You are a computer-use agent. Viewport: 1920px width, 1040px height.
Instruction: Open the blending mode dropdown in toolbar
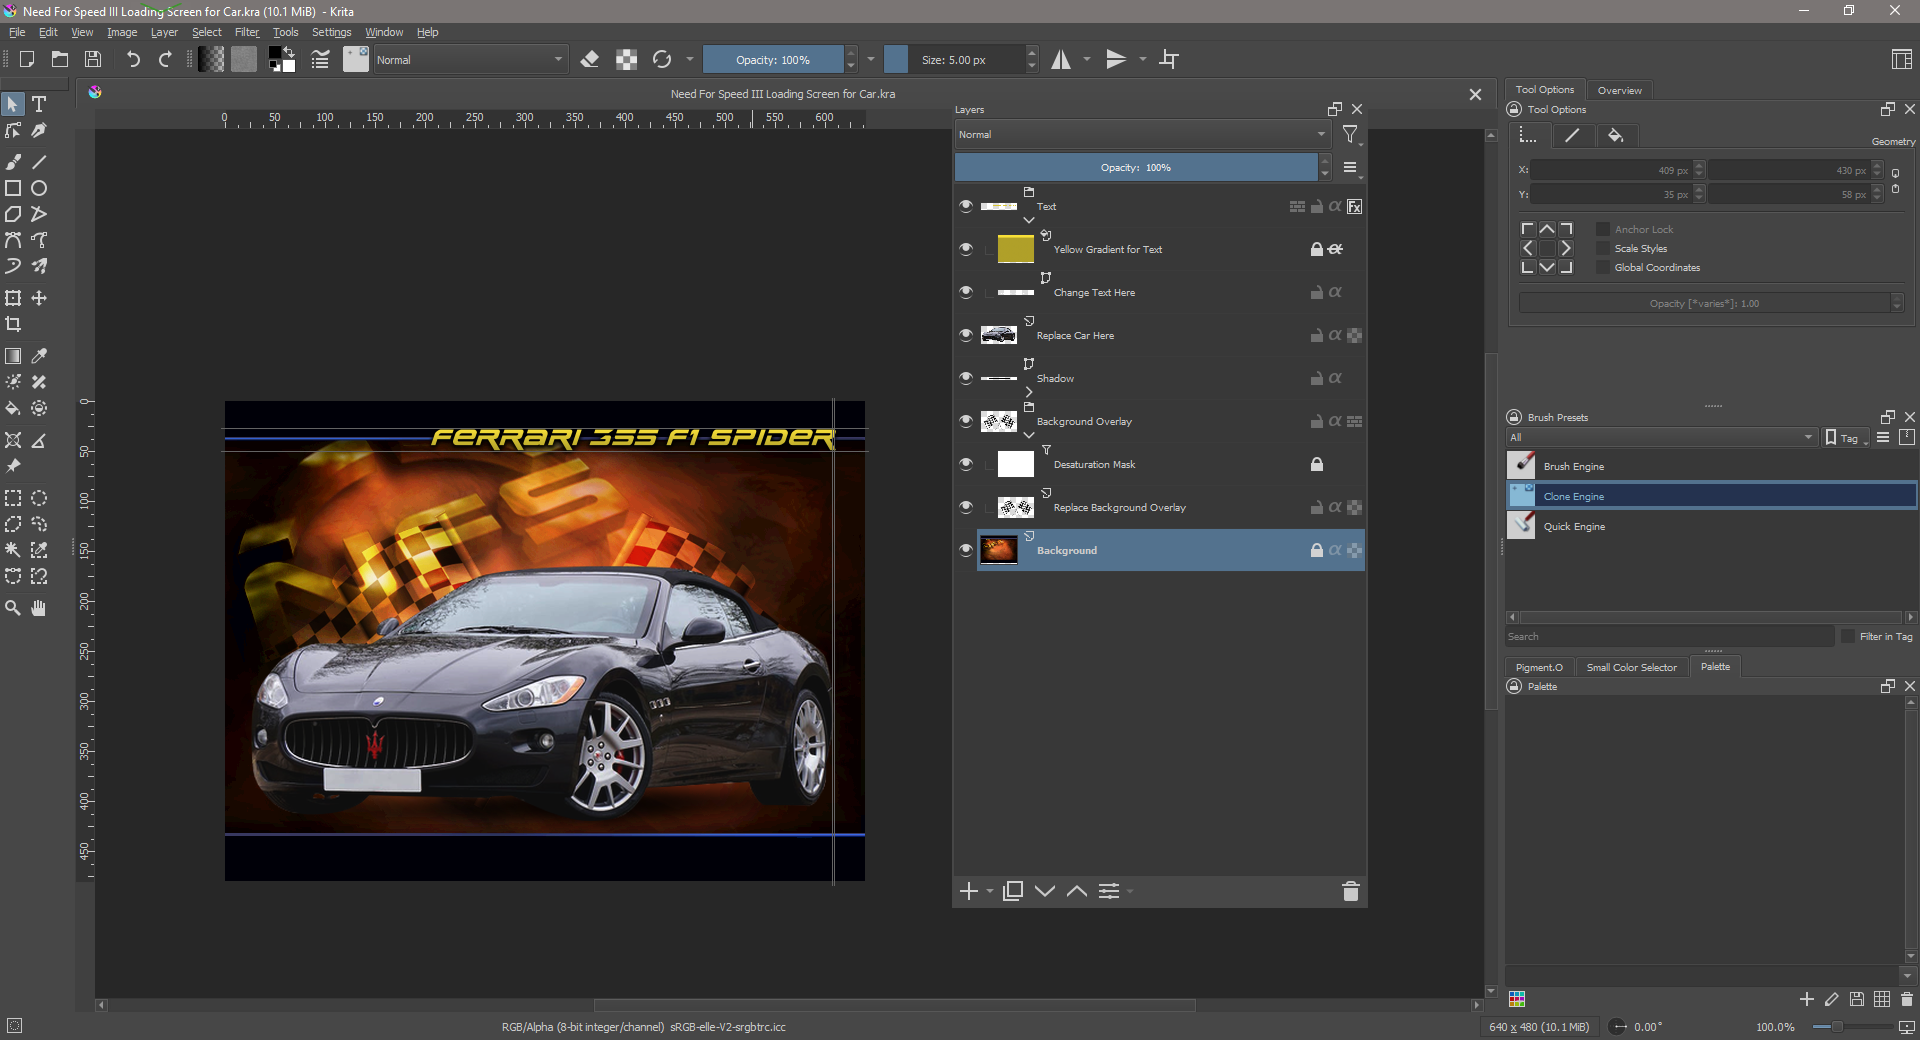470,60
